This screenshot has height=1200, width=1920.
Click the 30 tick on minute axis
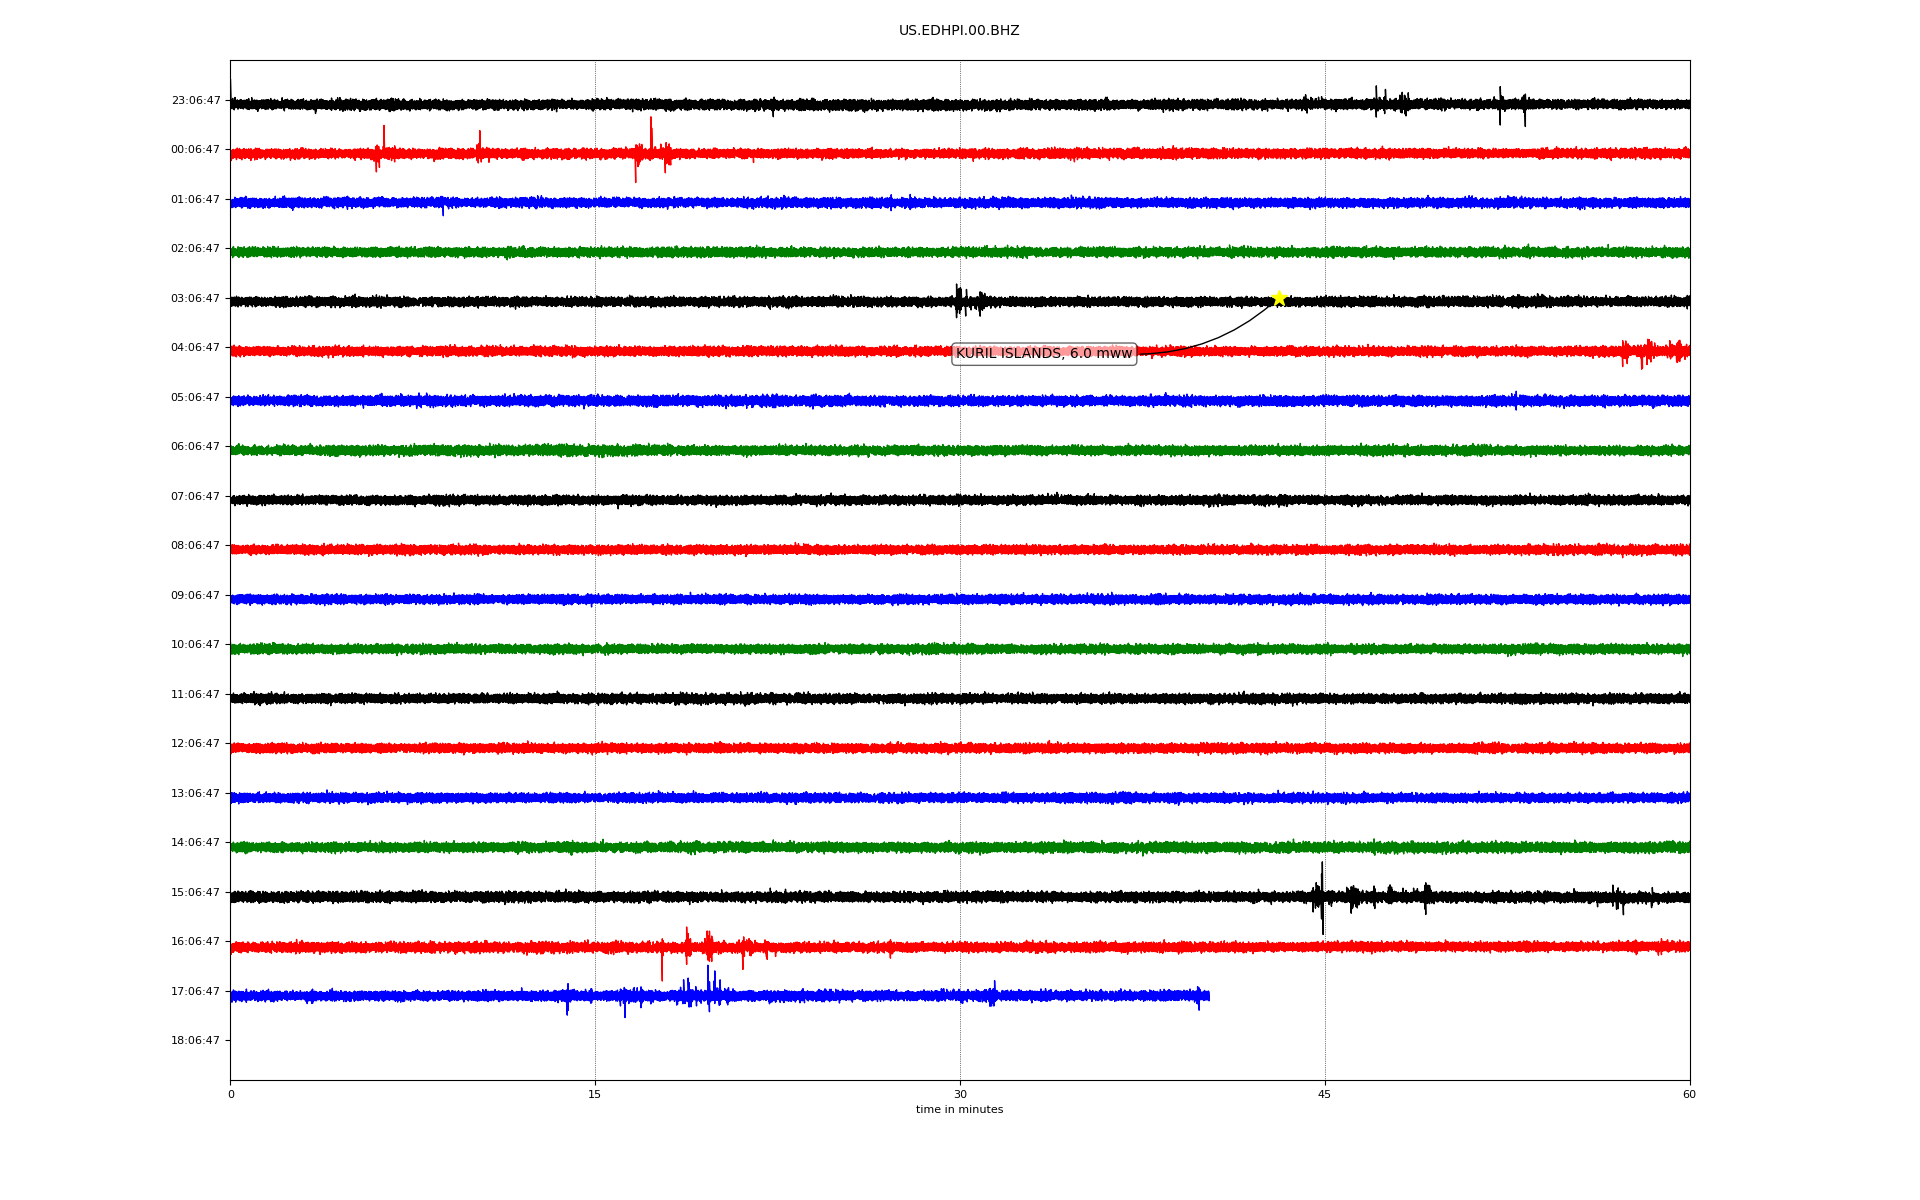[x=960, y=1094]
